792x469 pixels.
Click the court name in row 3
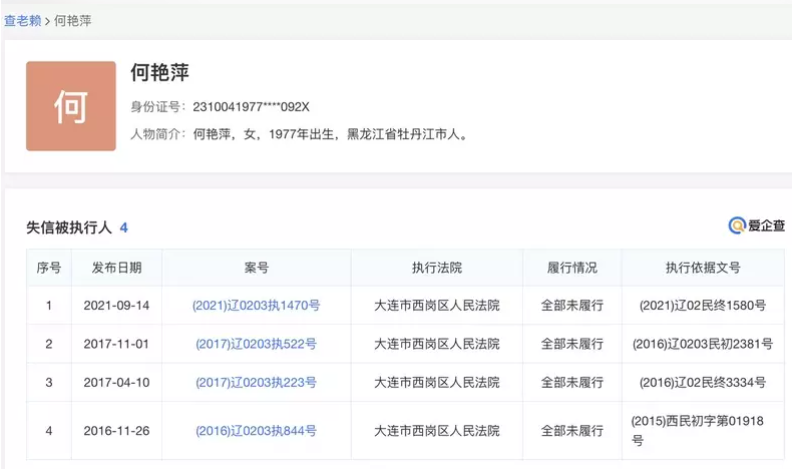[437, 382]
